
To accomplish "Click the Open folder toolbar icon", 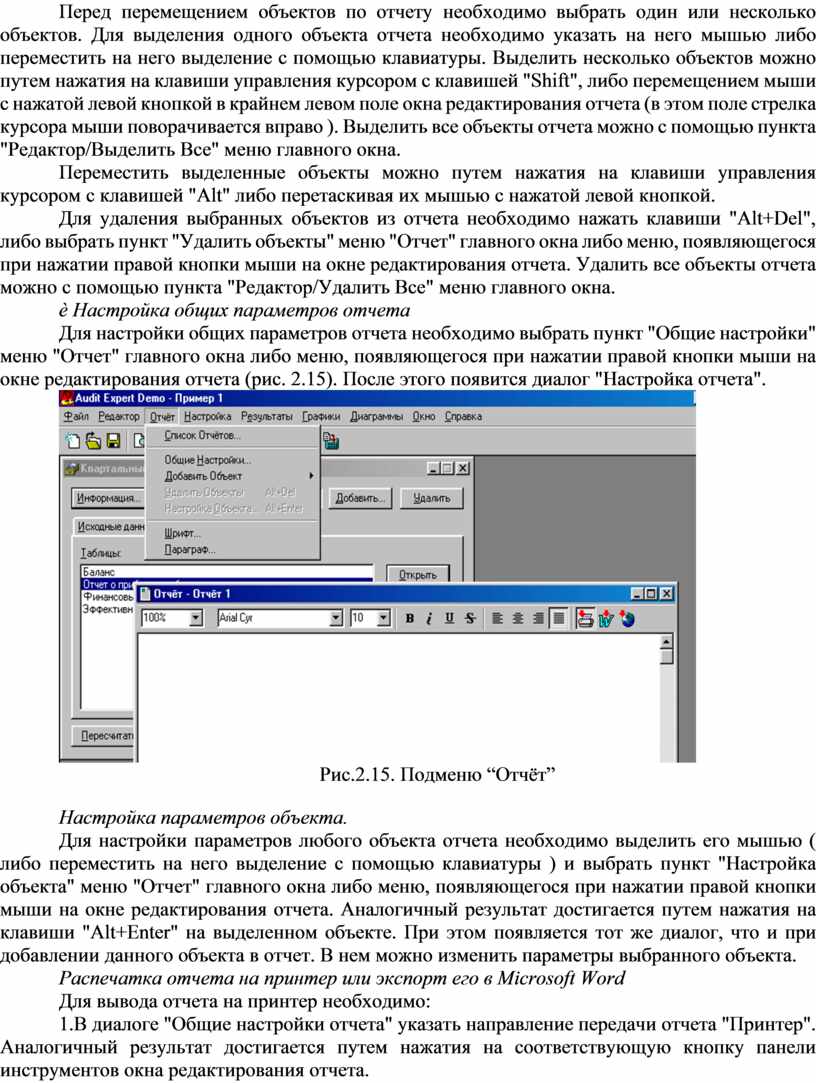I will pyautogui.click(x=93, y=441).
